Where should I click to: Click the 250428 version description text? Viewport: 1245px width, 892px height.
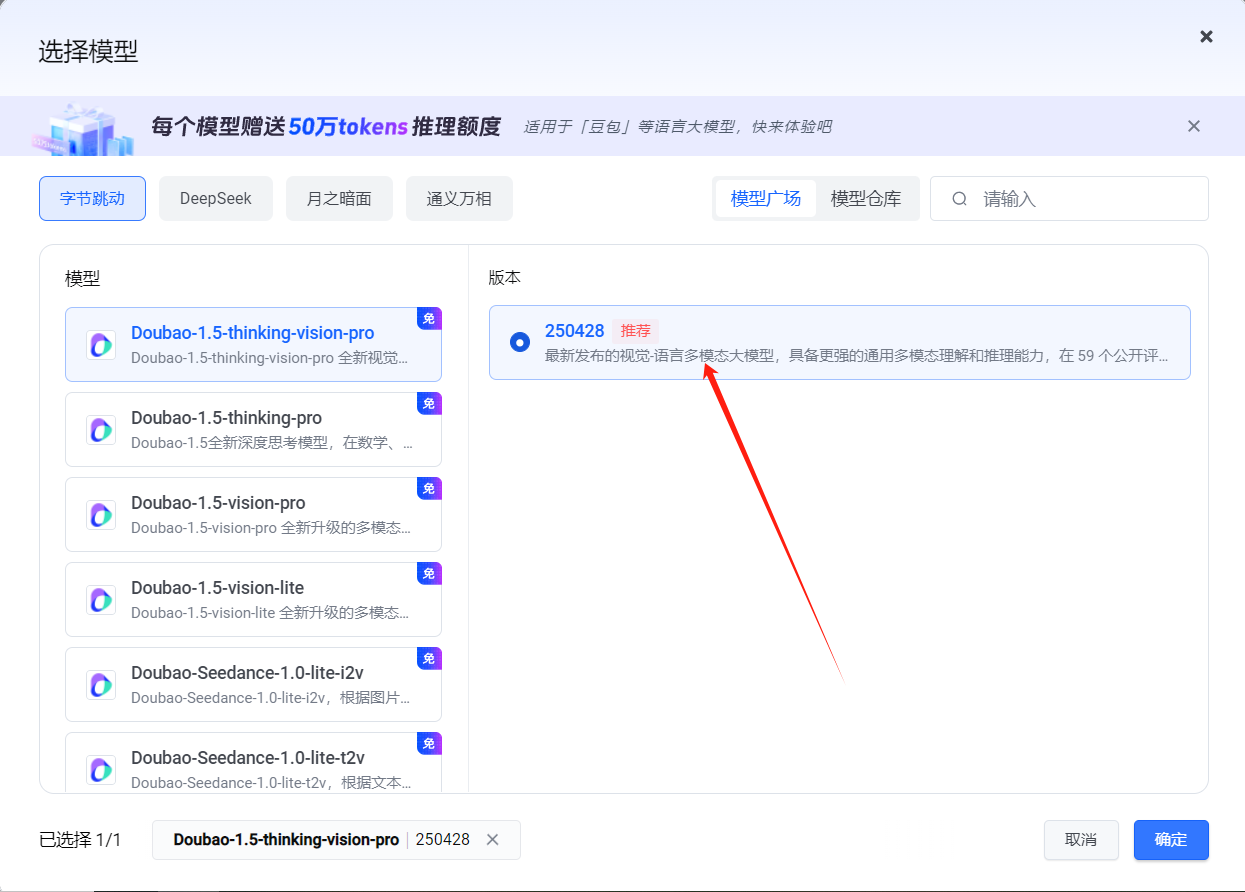click(x=856, y=356)
